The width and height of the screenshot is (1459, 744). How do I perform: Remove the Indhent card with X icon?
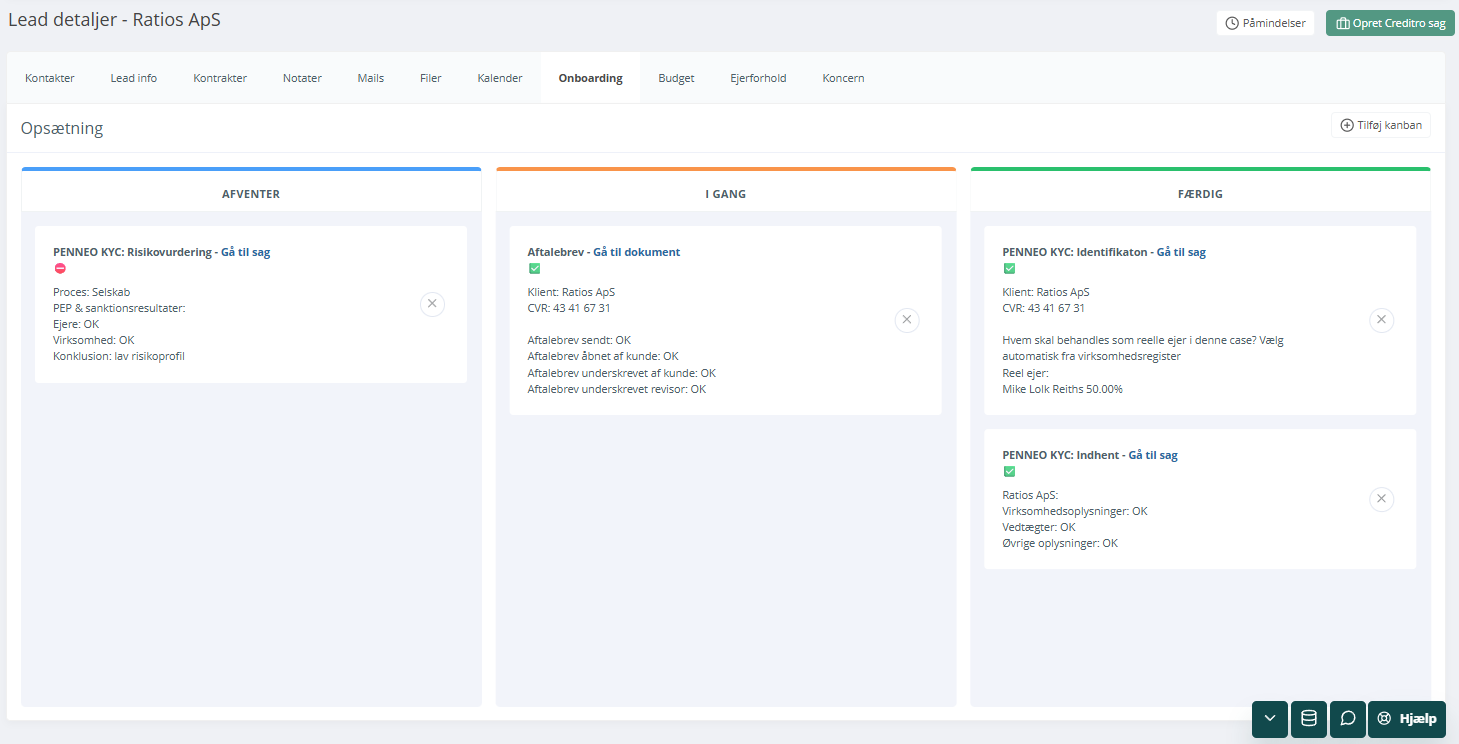(x=1381, y=499)
